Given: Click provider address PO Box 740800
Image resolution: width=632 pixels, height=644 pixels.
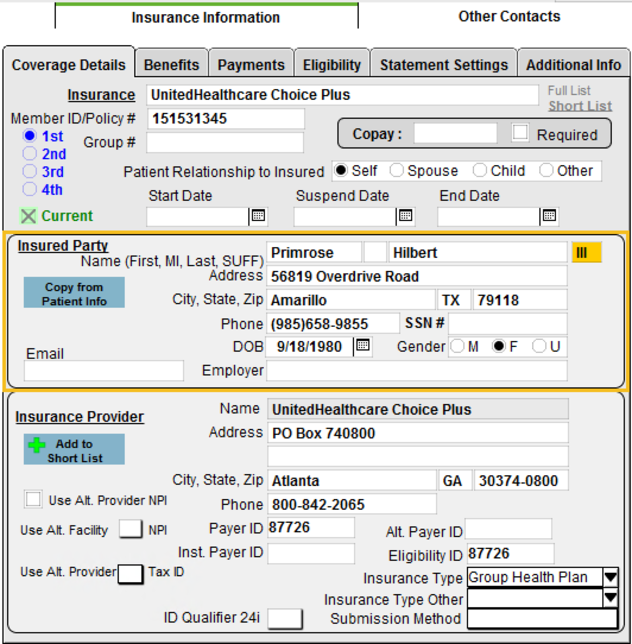Looking at the screenshot, I should coord(418,433).
